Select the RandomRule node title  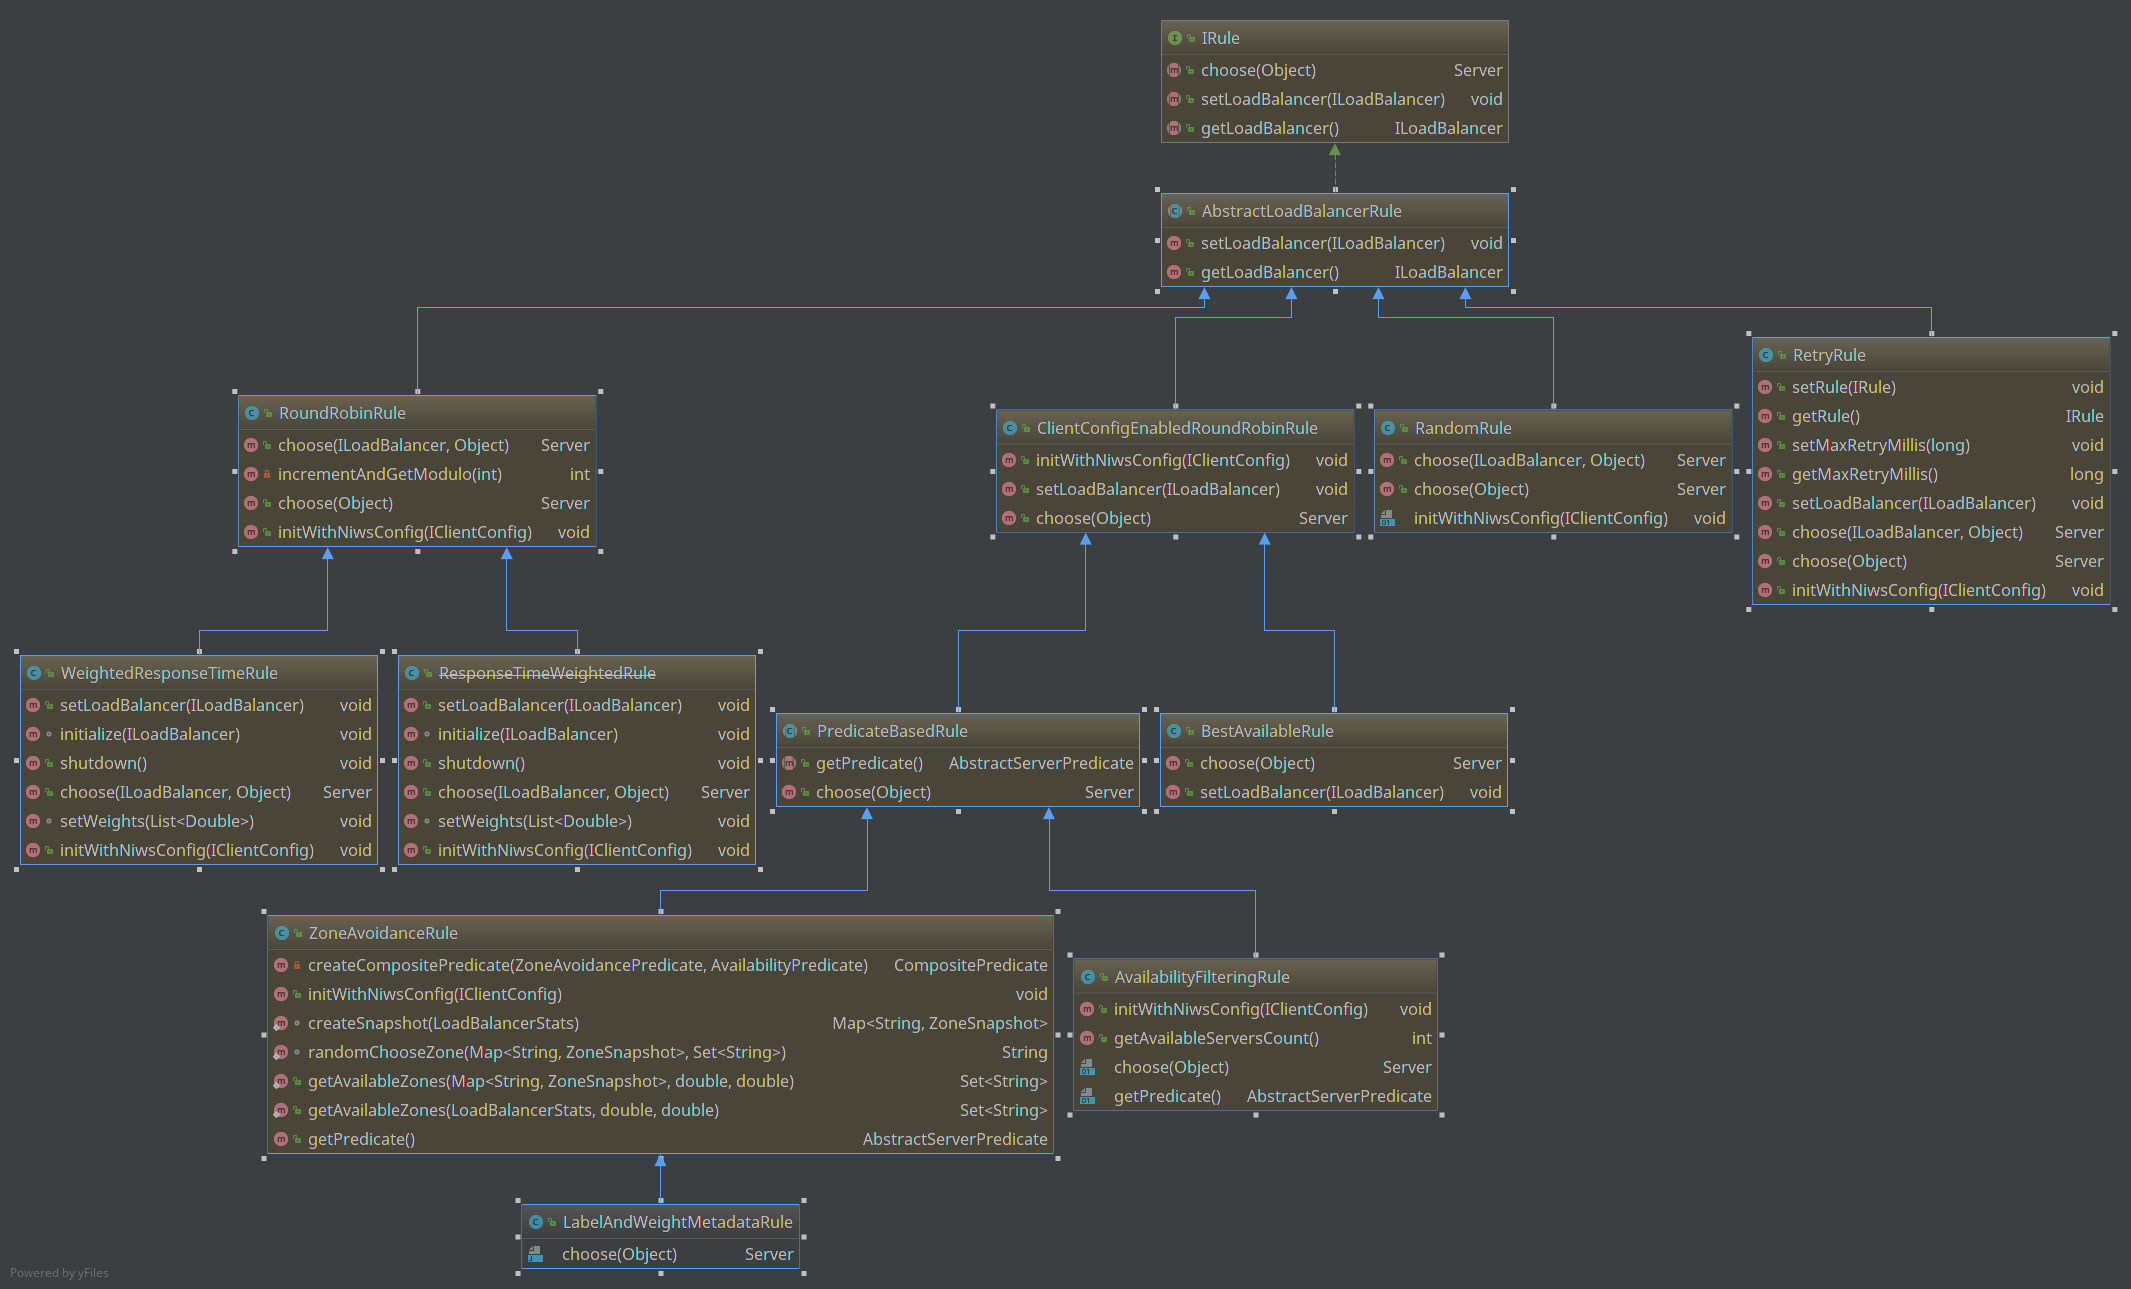pyautogui.click(x=1463, y=428)
